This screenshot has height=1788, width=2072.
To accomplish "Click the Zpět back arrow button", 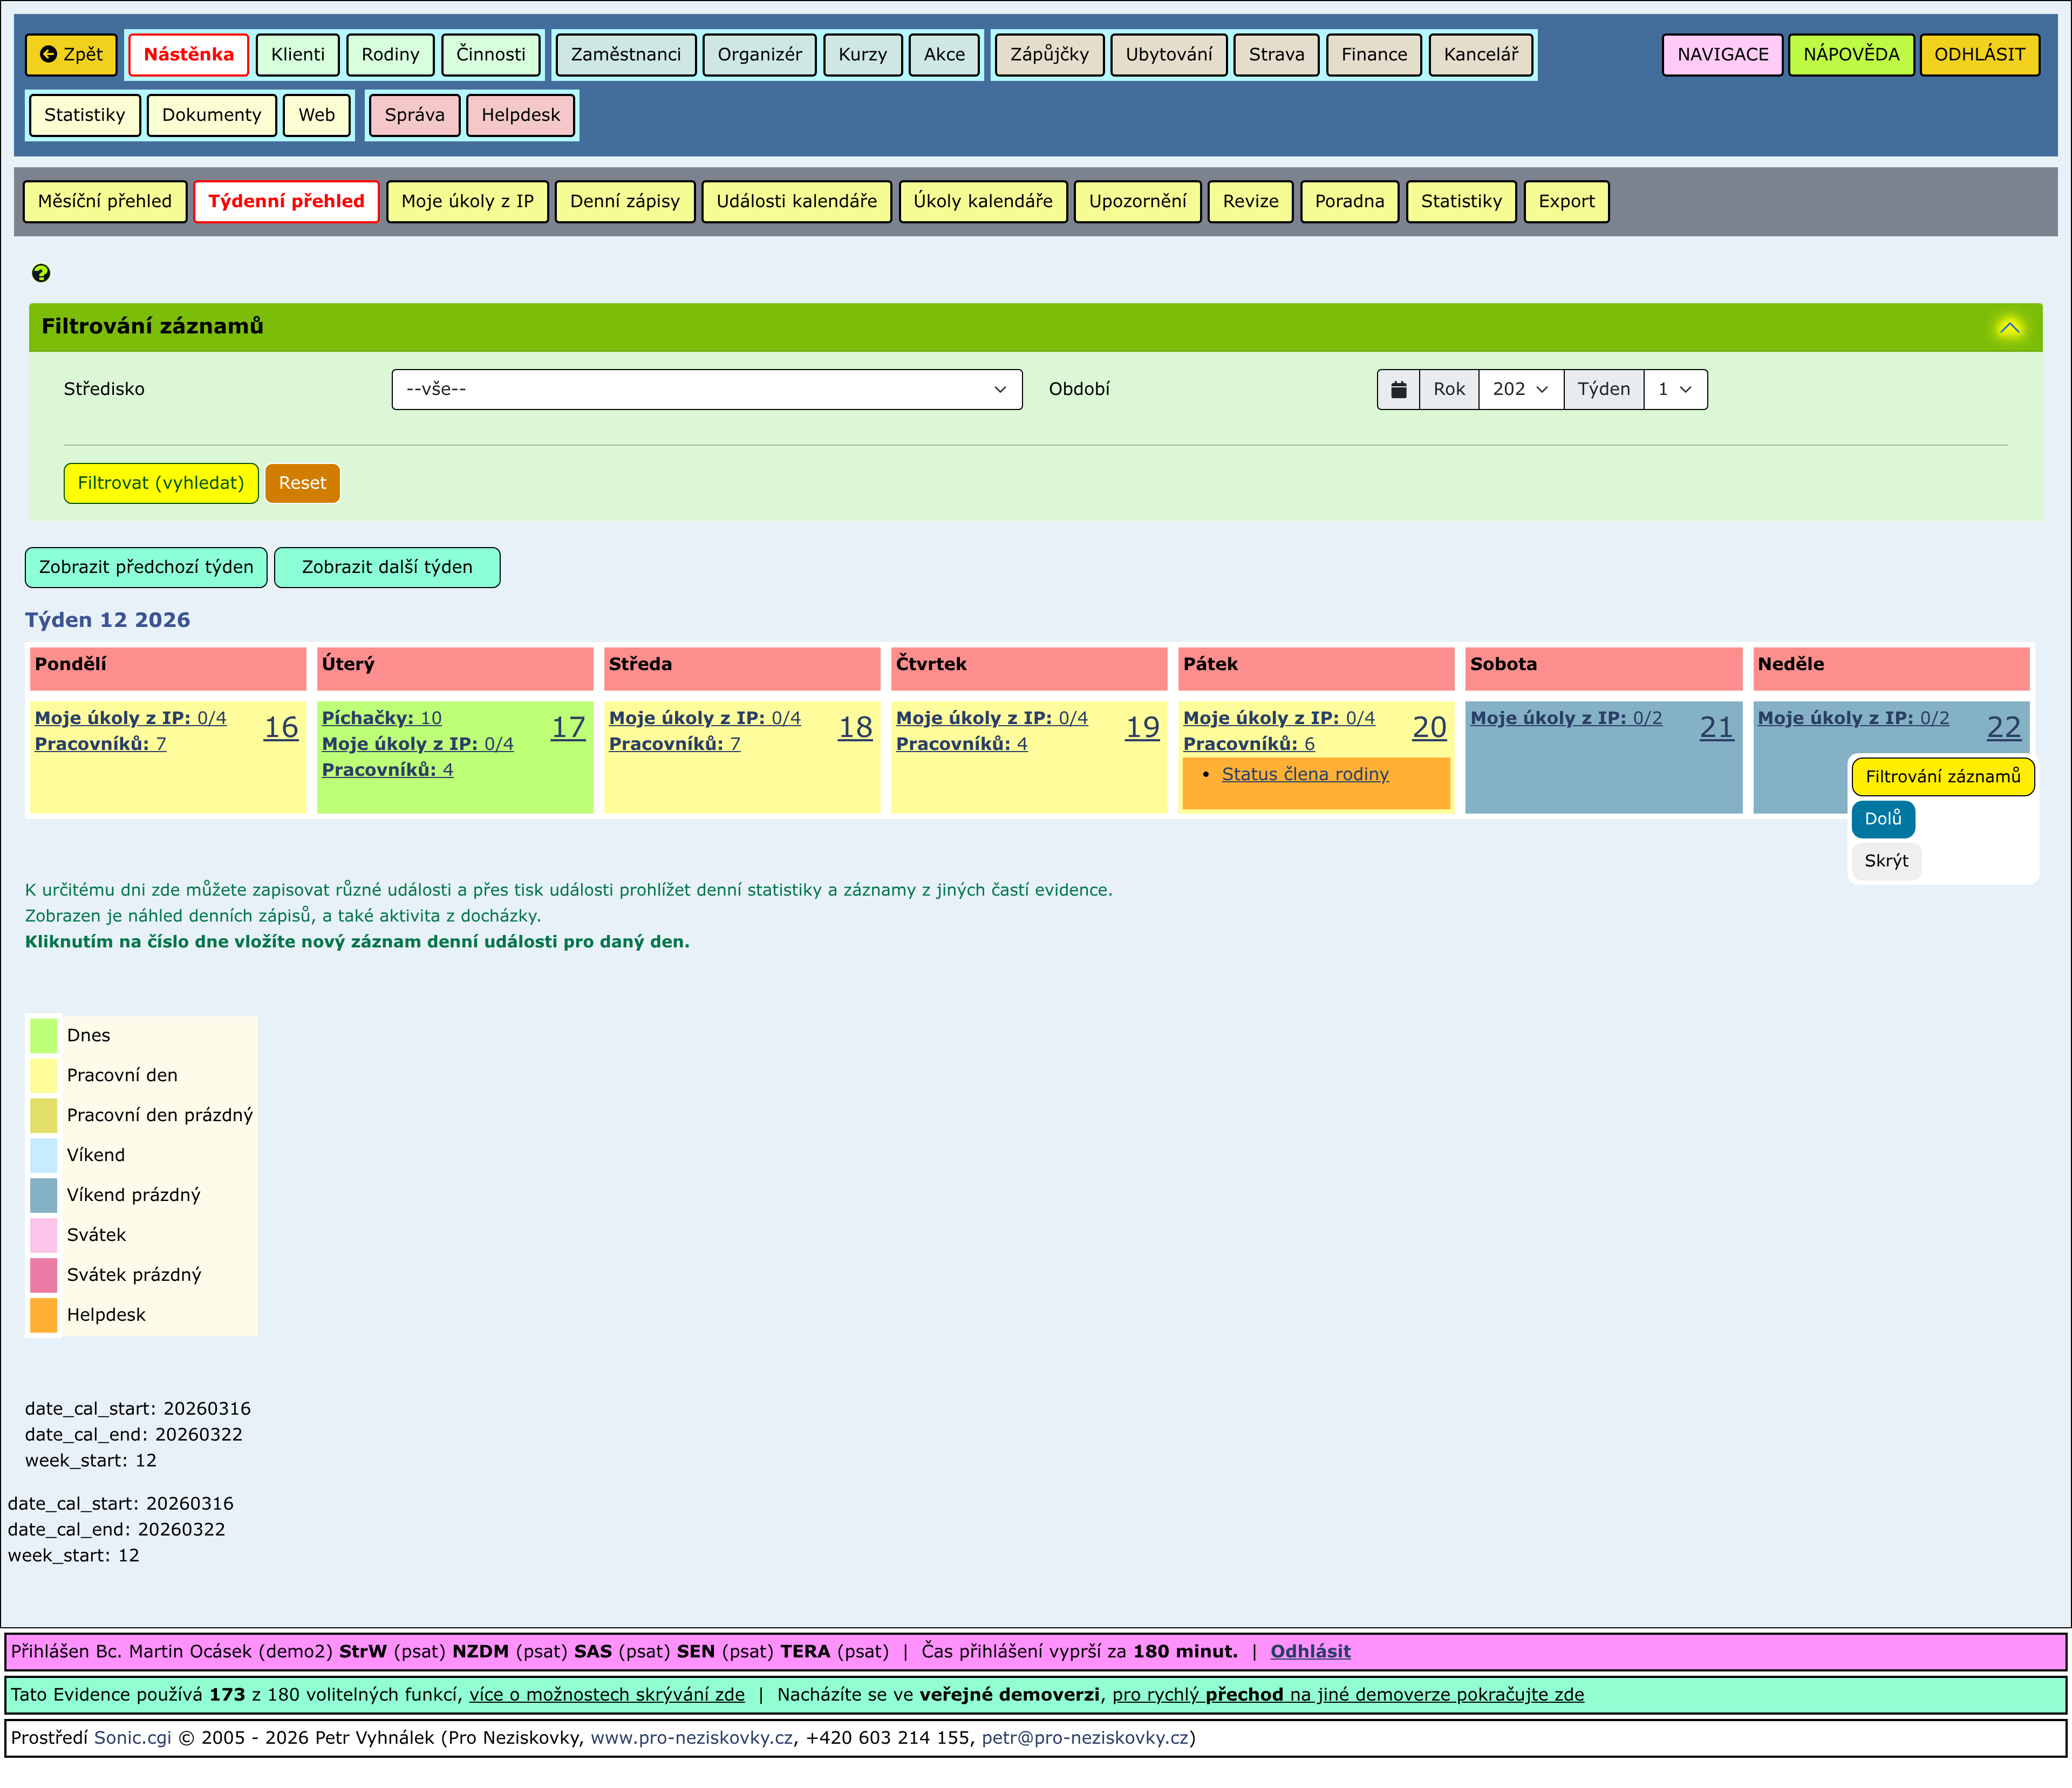I will 71,54.
